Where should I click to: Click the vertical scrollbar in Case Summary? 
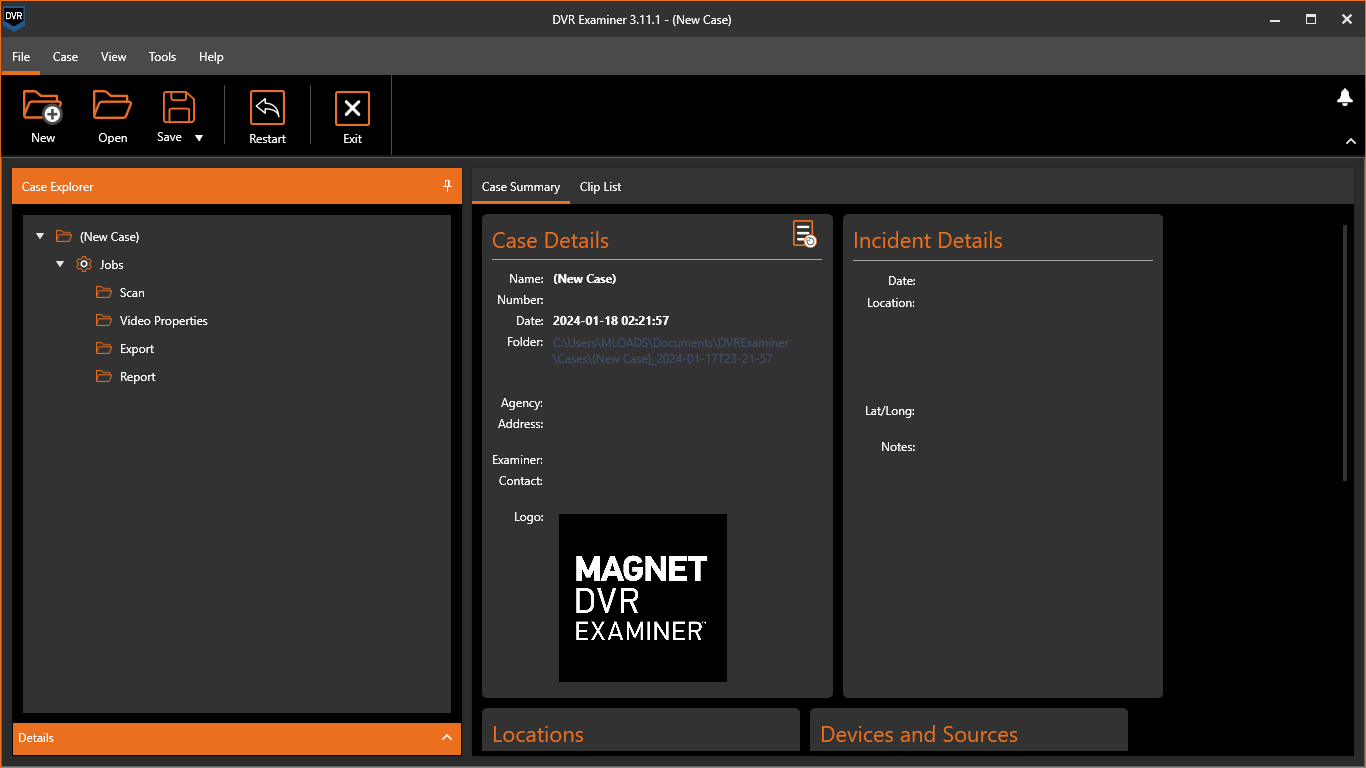tap(1345, 353)
